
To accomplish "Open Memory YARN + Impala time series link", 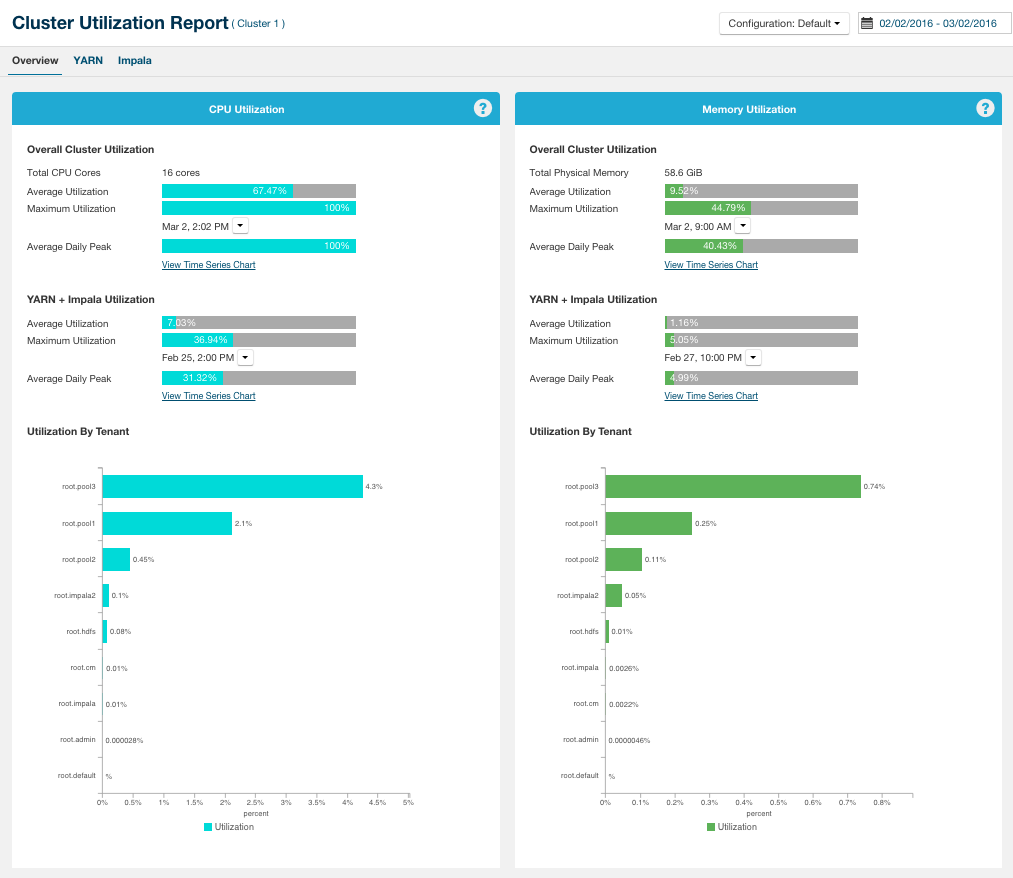I will click(x=711, y=396).
